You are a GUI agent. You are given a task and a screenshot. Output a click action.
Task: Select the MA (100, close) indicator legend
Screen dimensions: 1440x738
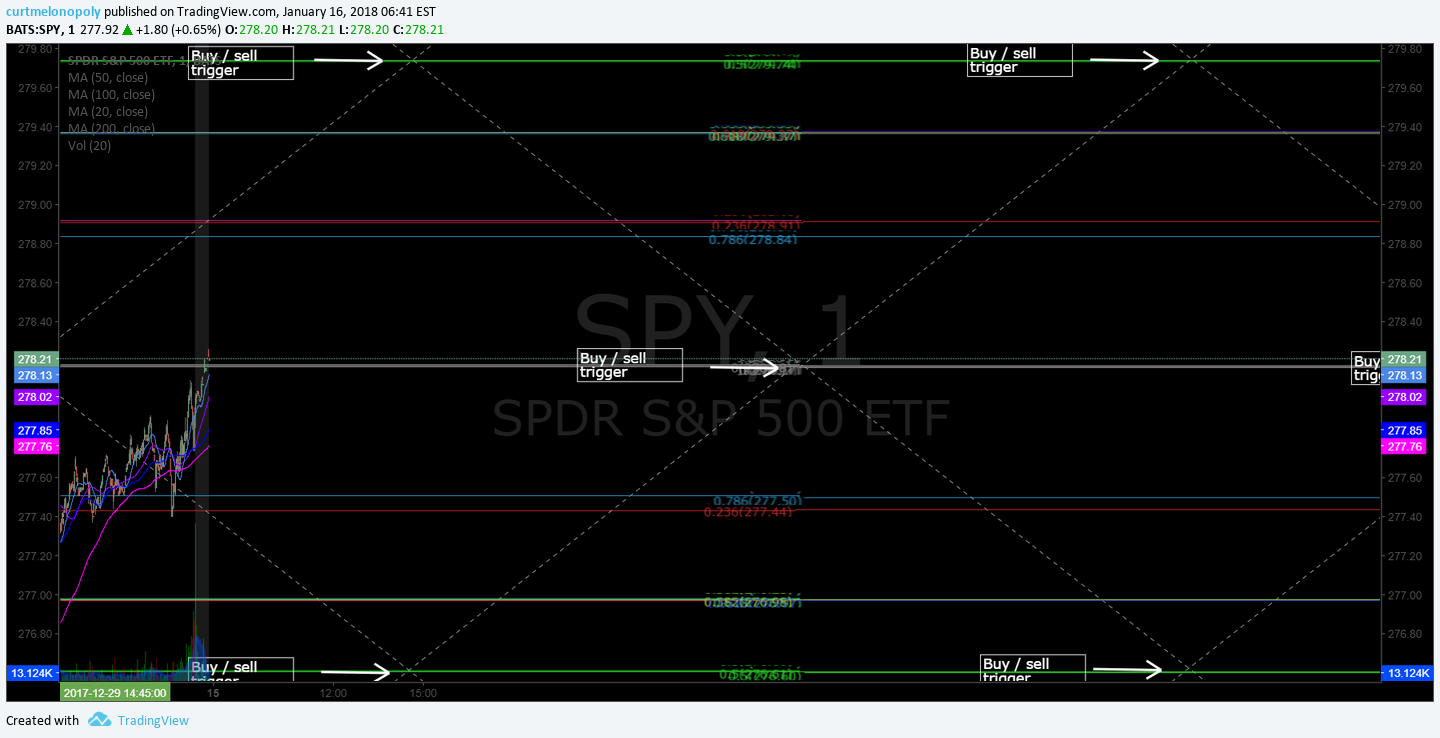(111, 95)
